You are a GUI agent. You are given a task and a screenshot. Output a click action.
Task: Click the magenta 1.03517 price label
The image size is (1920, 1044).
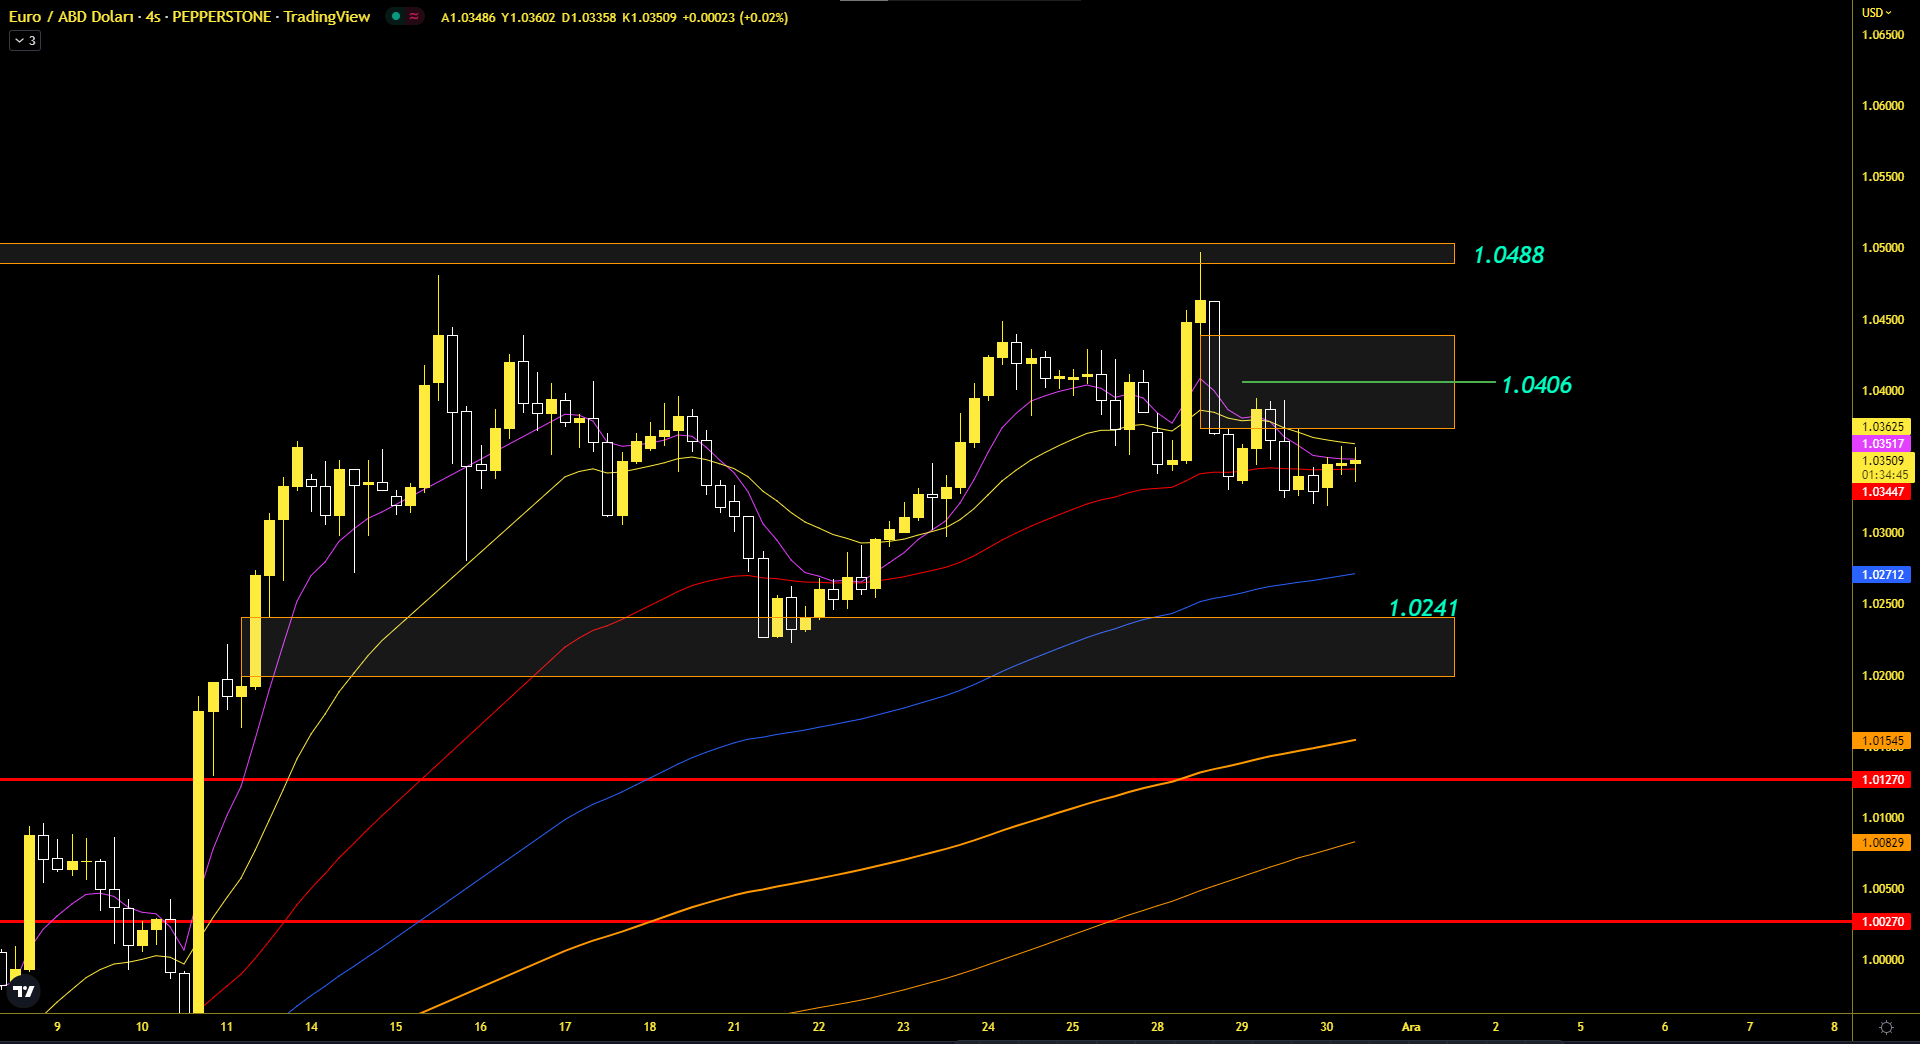(1882, 443)
